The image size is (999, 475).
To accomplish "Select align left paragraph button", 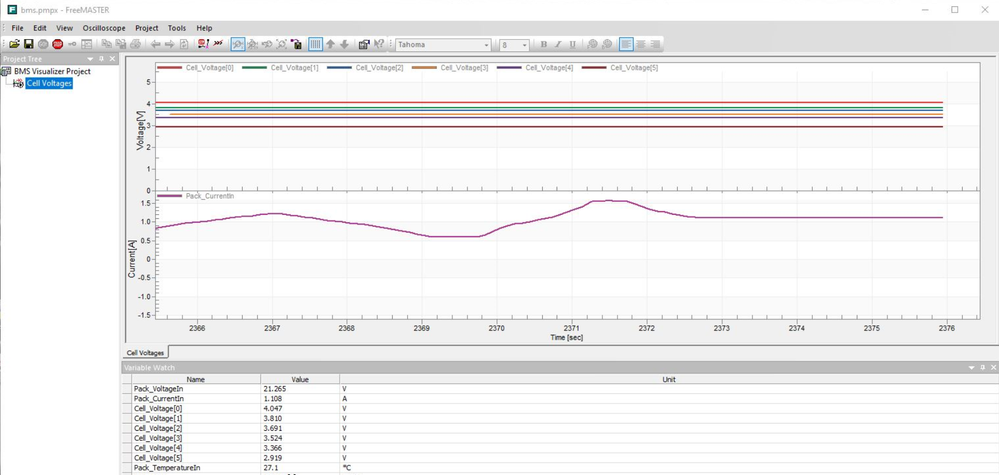I will pos(626,45).
